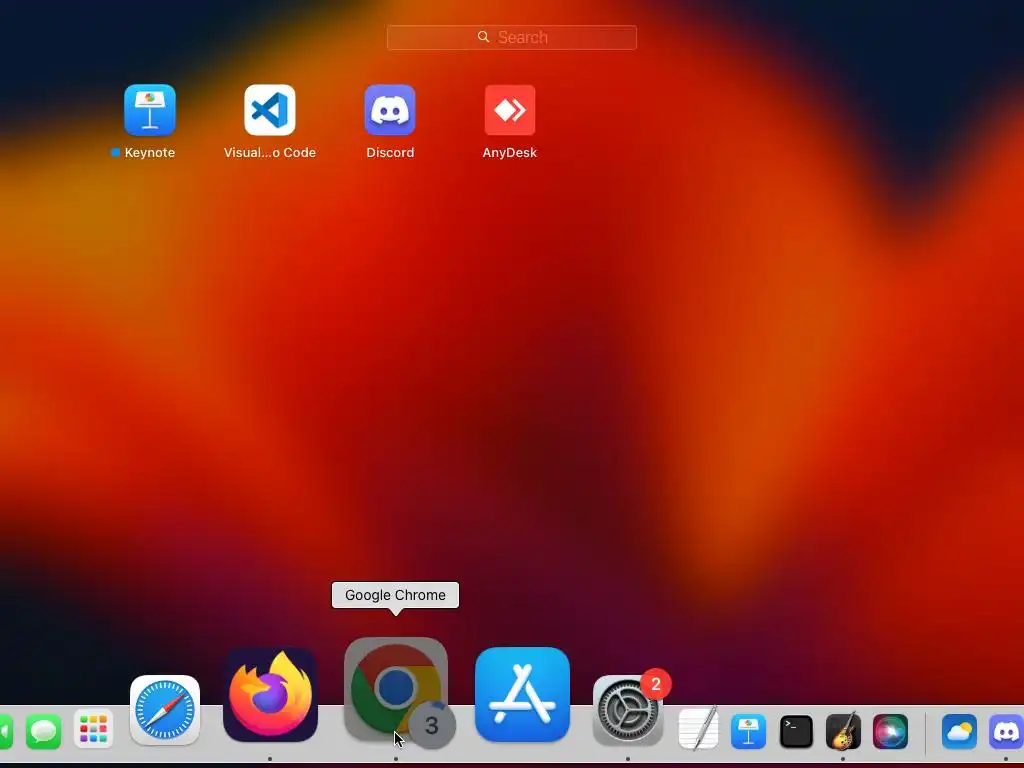
Task: Open TextEdit from the Dock
Action: point(698,729)
